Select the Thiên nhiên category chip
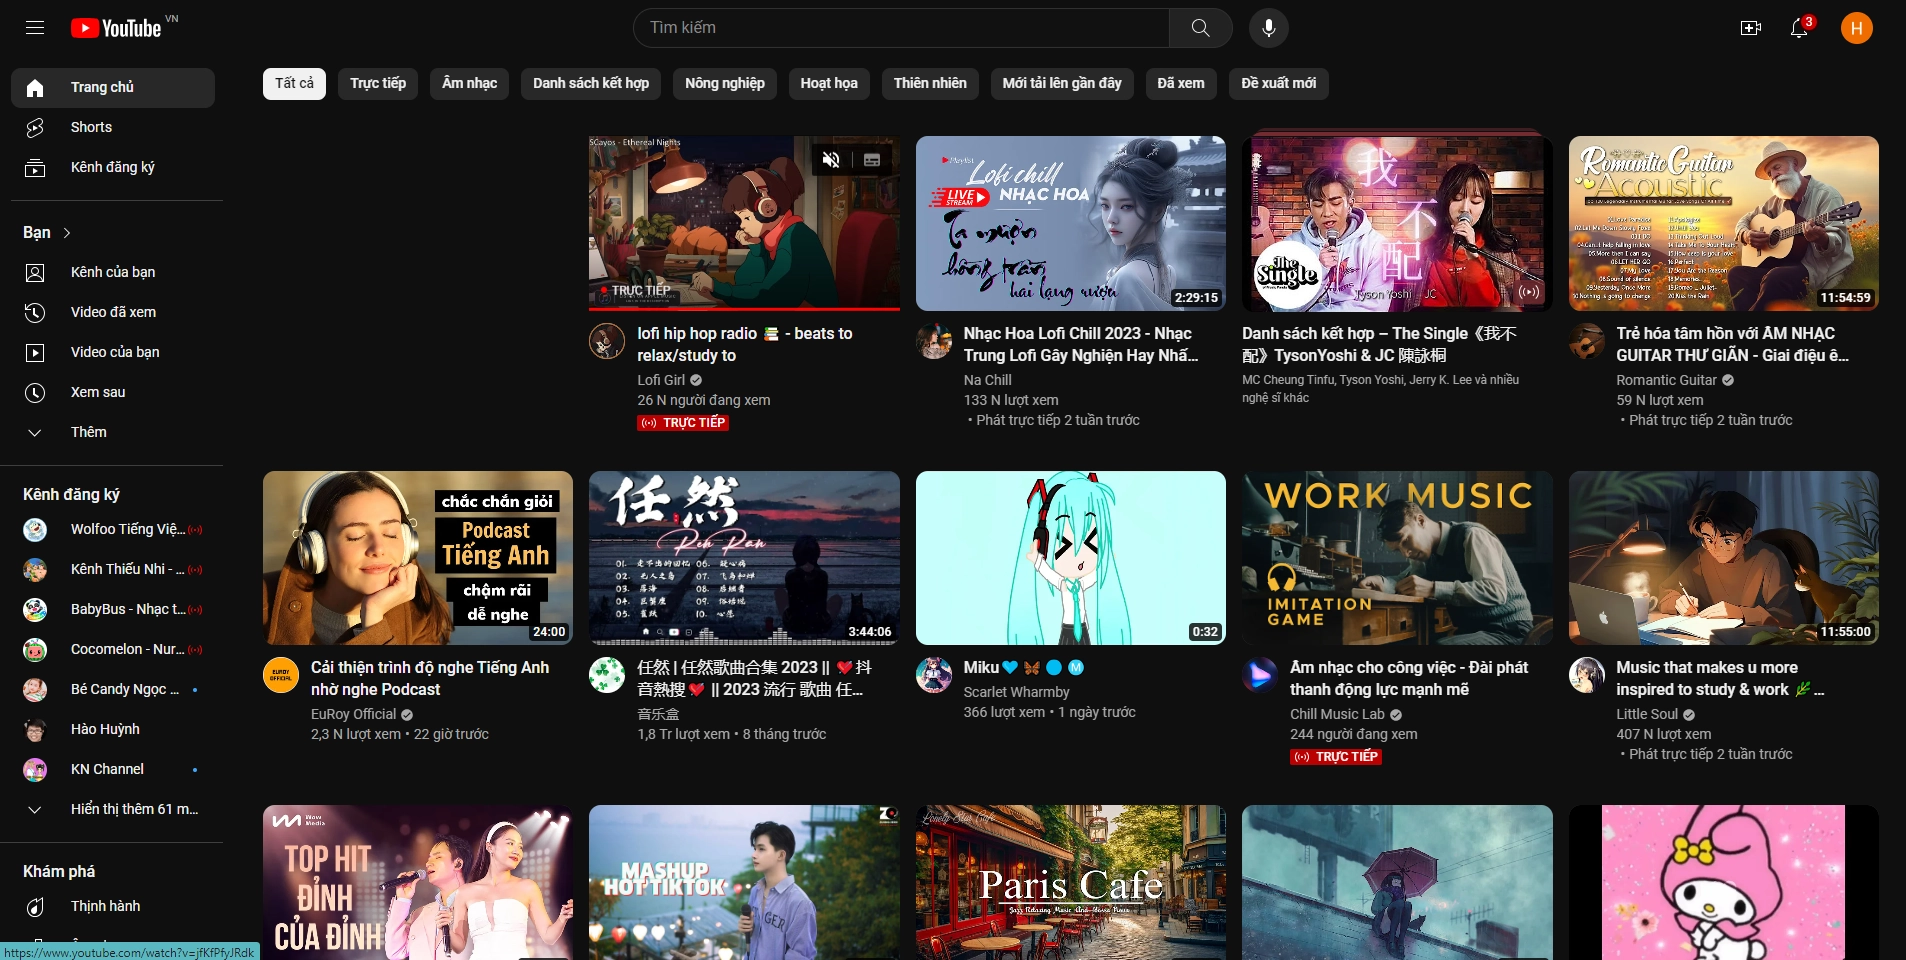The height and width of the screenshot is (960, 1906). point(929,83)
